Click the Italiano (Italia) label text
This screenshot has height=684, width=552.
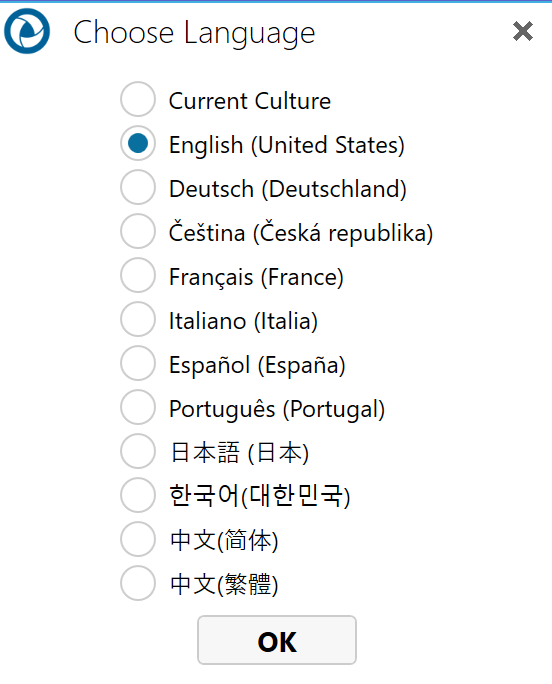click(x=243, y=321)
